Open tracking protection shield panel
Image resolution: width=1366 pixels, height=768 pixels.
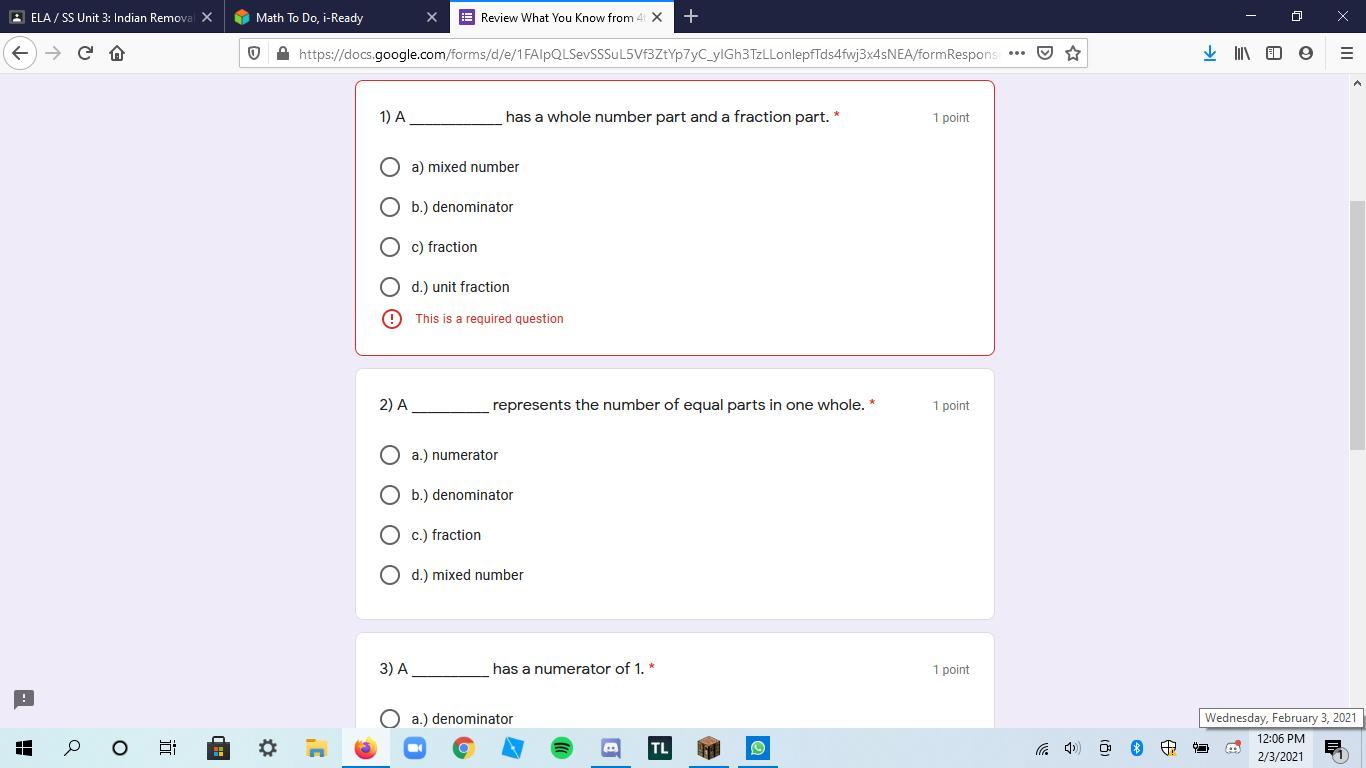[x=255, y=53]
